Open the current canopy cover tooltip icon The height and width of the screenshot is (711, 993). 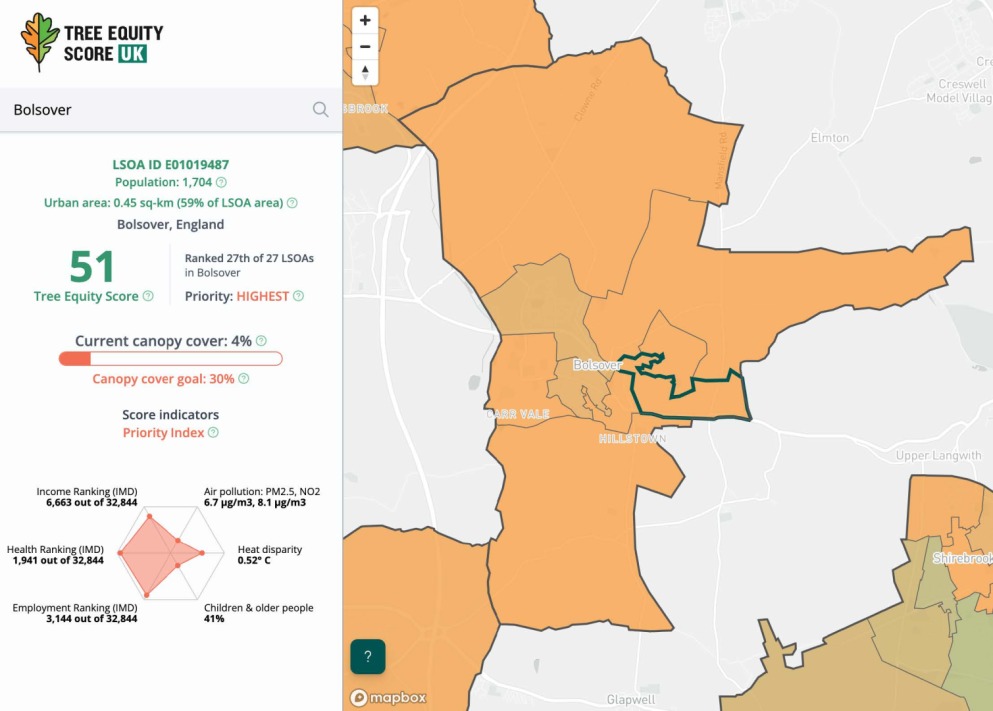pos(259,341)
